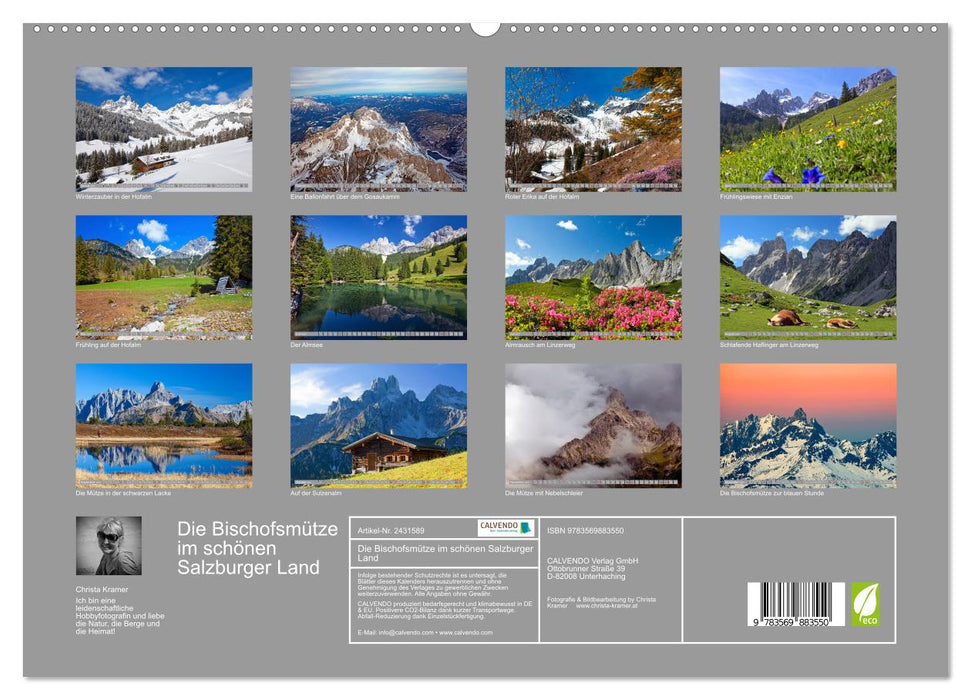The image size is (971, 700).
Task: Click caption 'Die Bischofsmütze zur blauen Stunde'
Action: pyautogui.click(x=772, y=493)
